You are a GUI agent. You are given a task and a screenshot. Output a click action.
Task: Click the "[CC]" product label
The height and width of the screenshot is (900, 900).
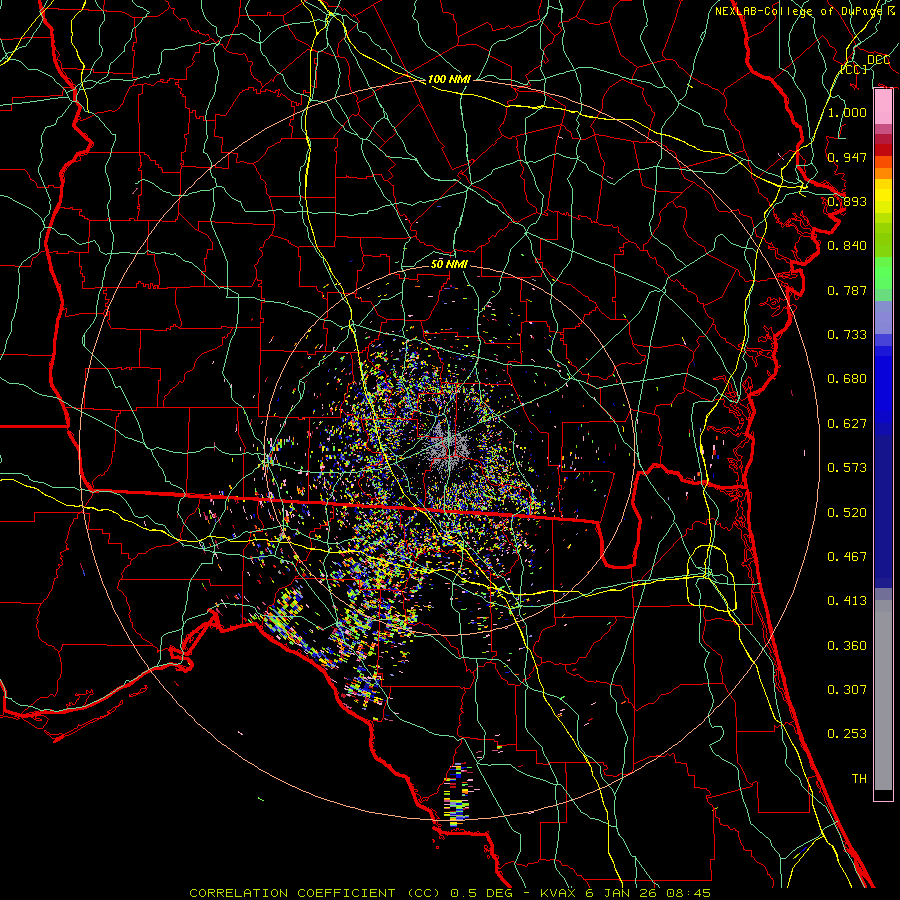coord(854,69)
